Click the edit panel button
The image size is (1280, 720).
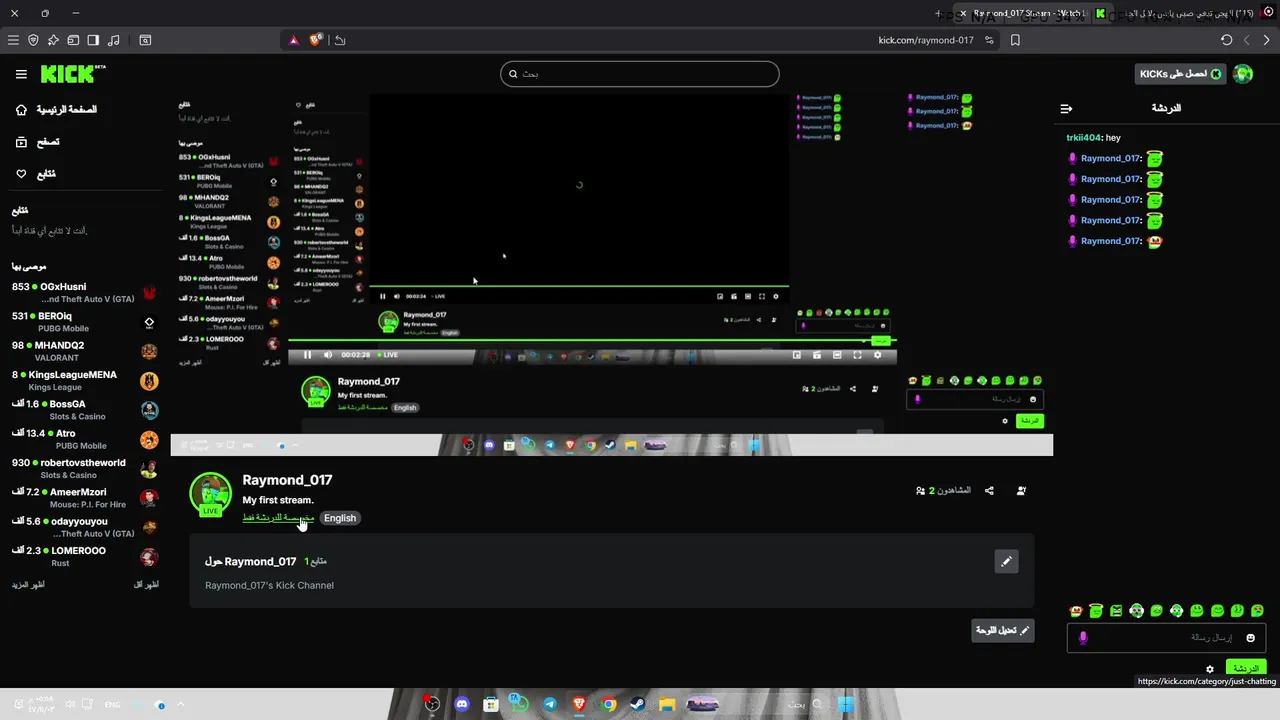1003,630
